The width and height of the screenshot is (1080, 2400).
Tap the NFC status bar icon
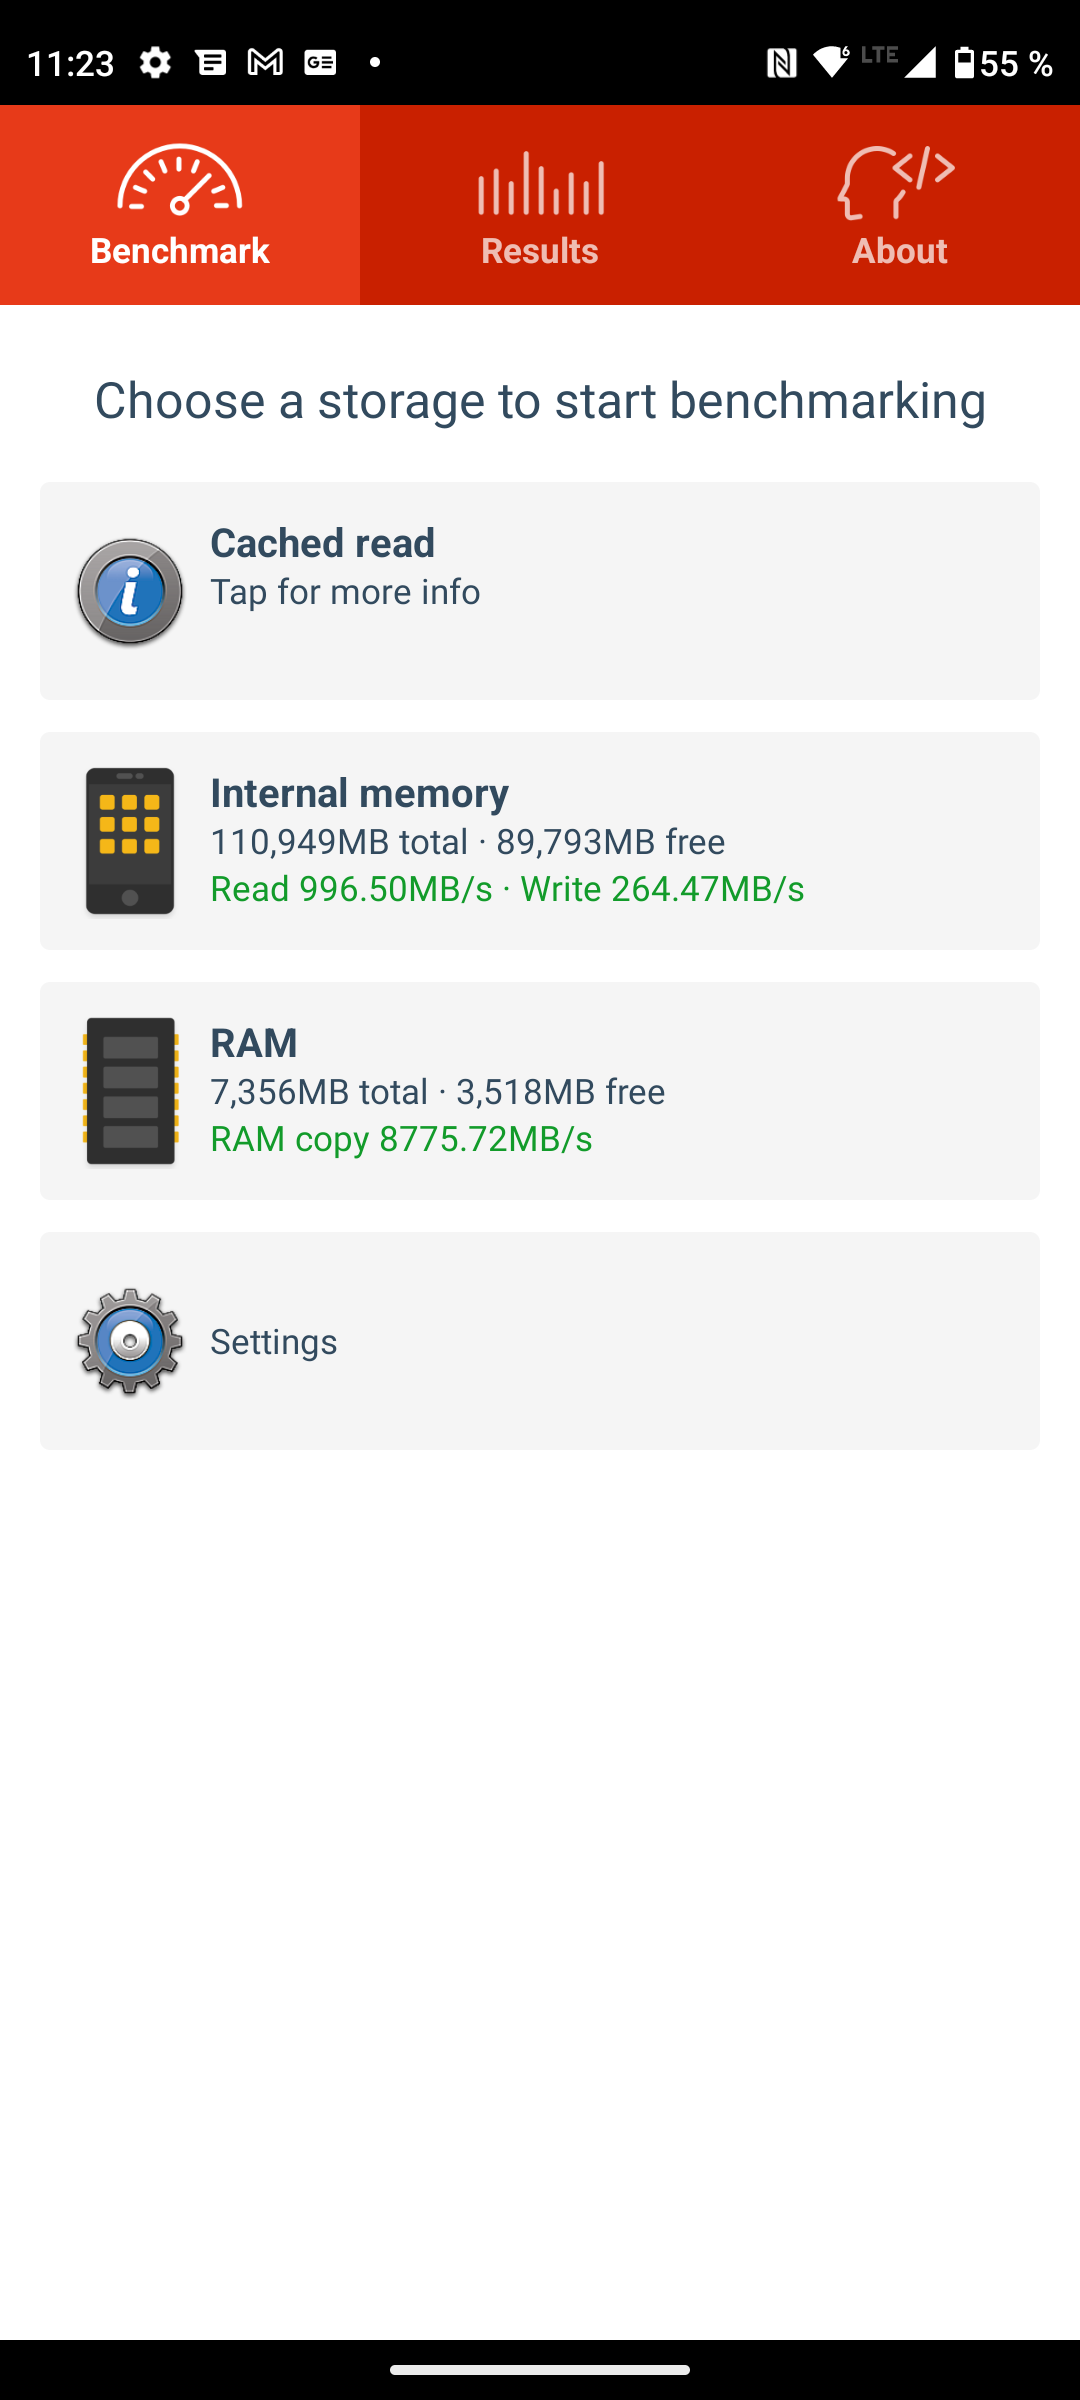[781, 63]
